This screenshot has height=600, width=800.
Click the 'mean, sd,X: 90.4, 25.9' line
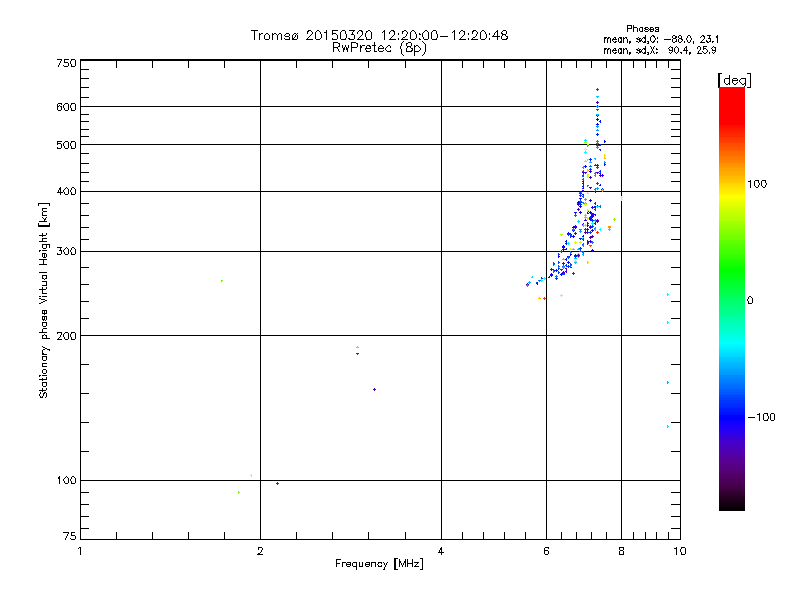660,50
